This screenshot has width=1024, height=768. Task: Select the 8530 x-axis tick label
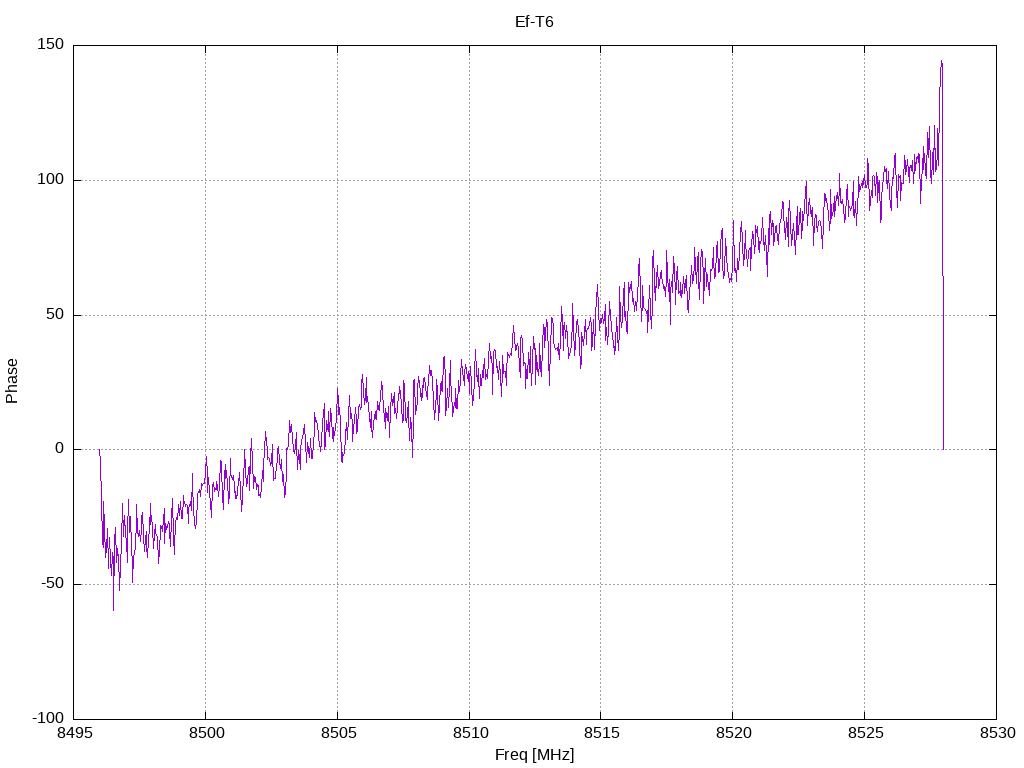click(997, 733)
